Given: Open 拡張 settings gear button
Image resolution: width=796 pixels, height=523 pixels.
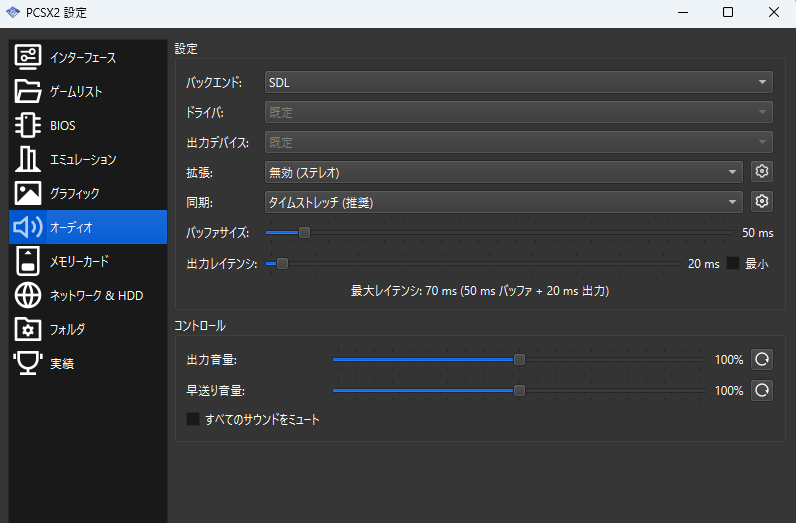Looking at the screenshot, I should [x=762, y=172].
